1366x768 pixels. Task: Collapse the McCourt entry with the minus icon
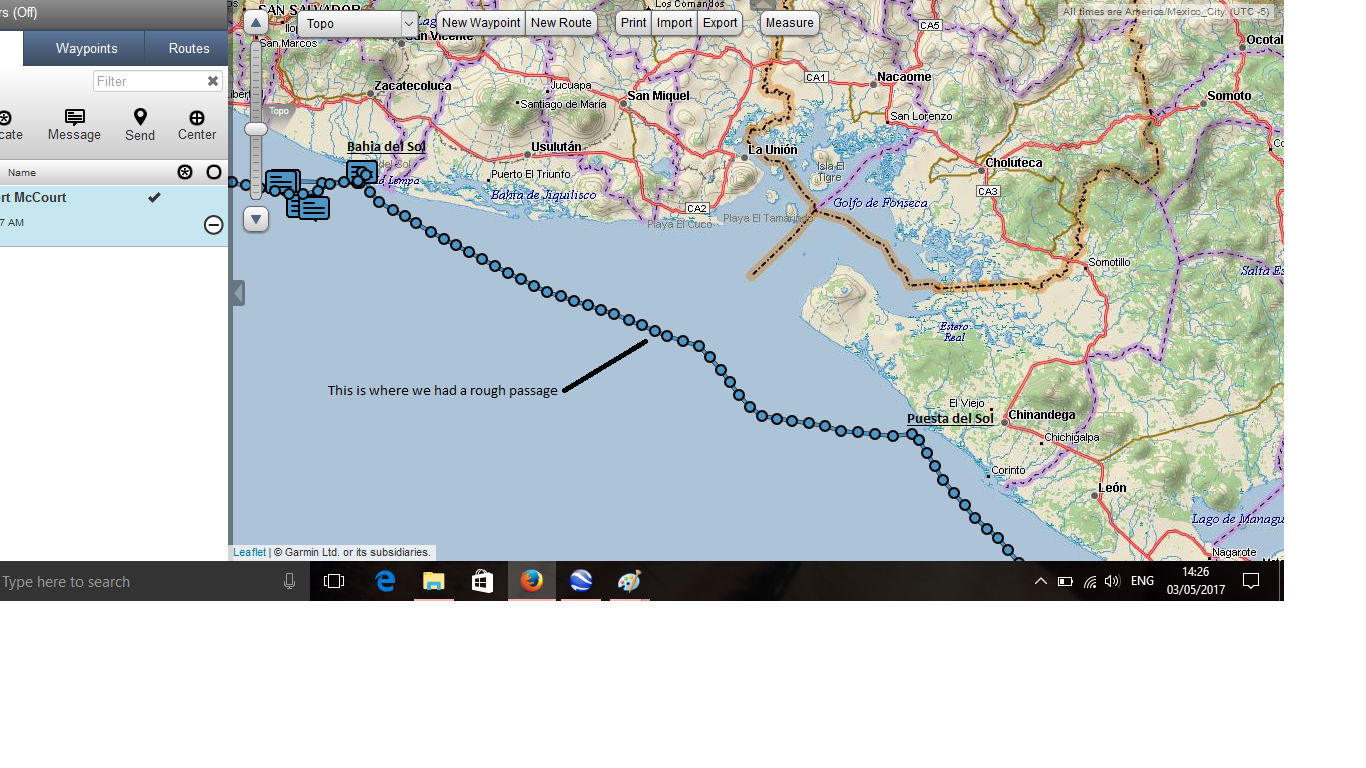(x=213, y=225)
